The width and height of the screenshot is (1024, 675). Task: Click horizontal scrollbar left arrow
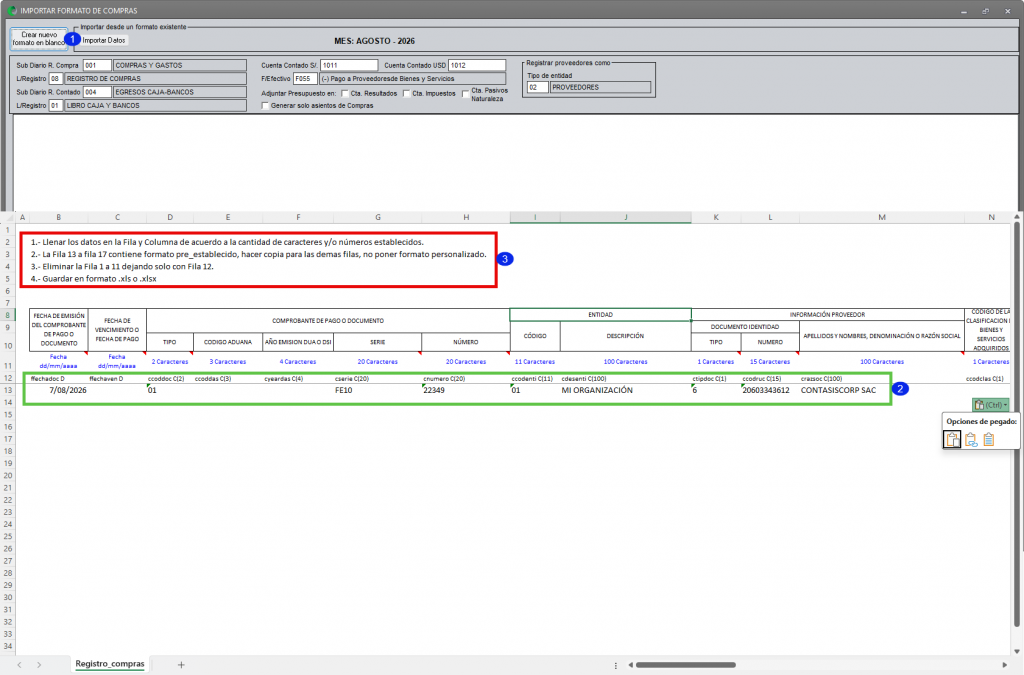coord(630,665)
